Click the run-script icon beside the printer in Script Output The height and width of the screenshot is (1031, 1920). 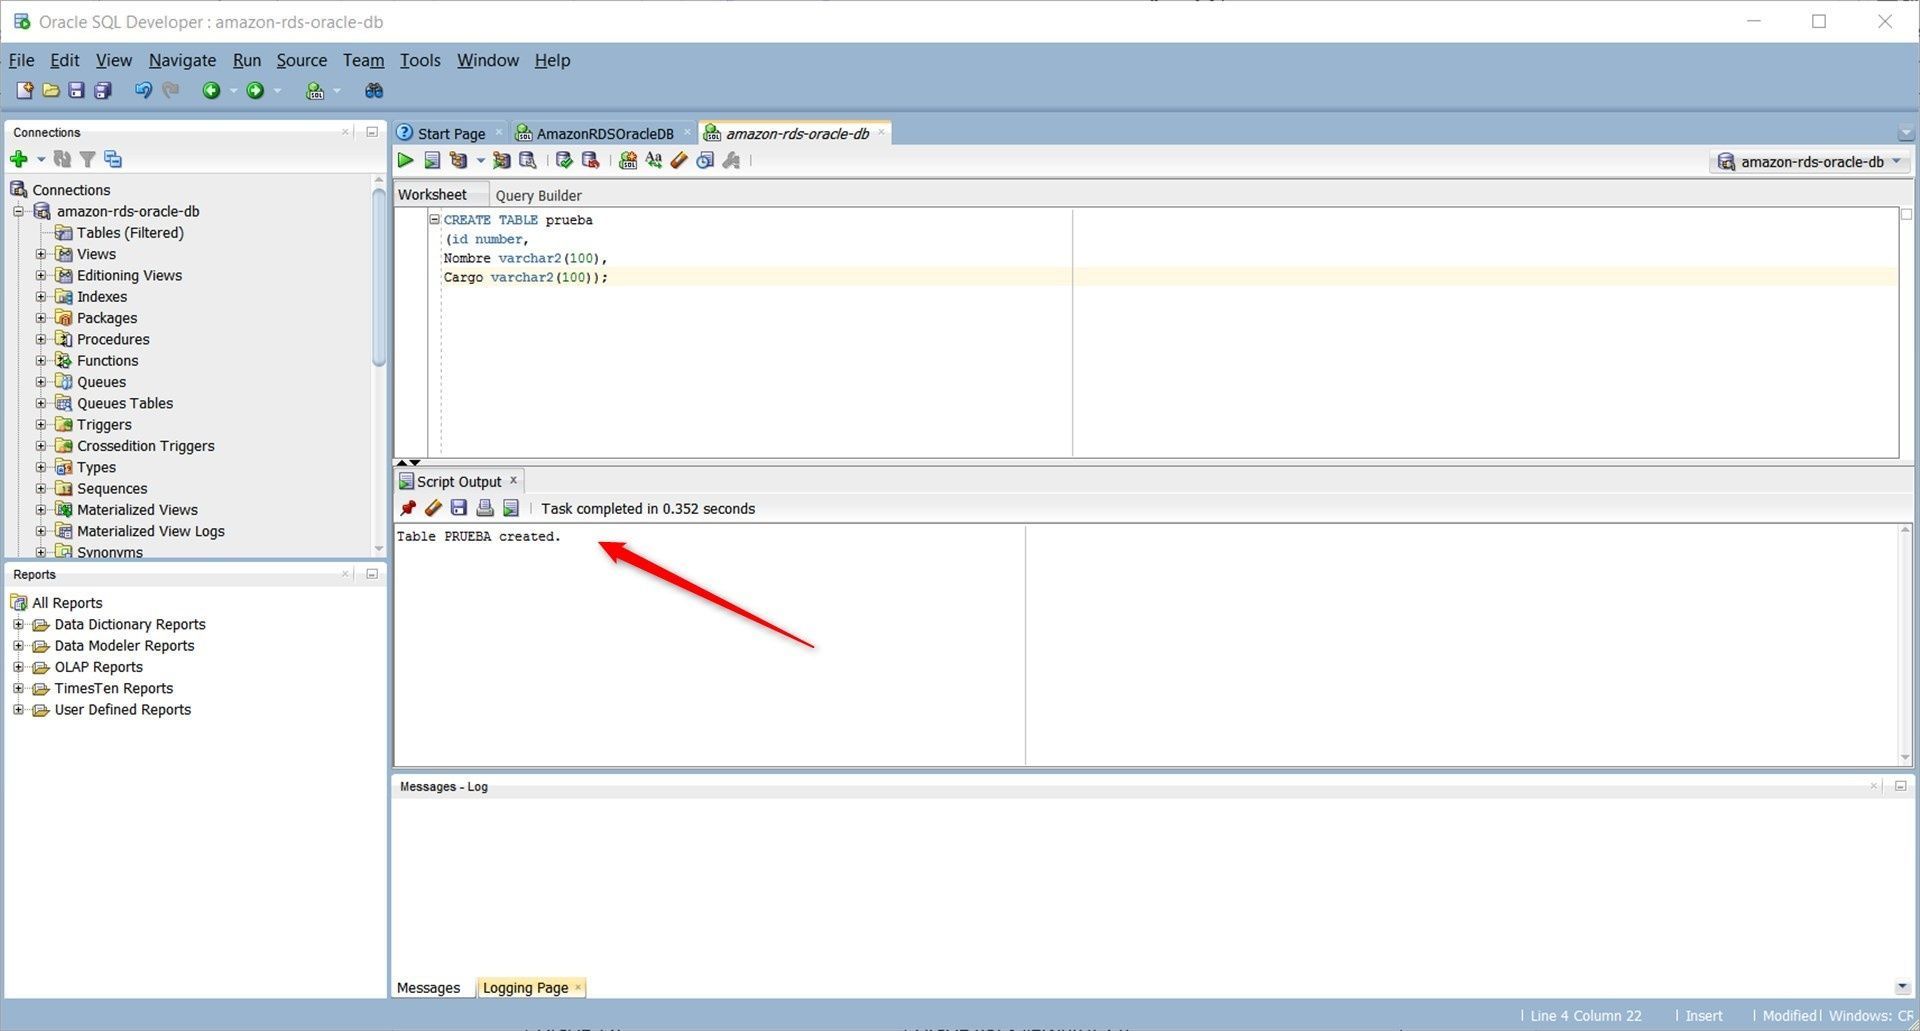click(x=511, y=508)
